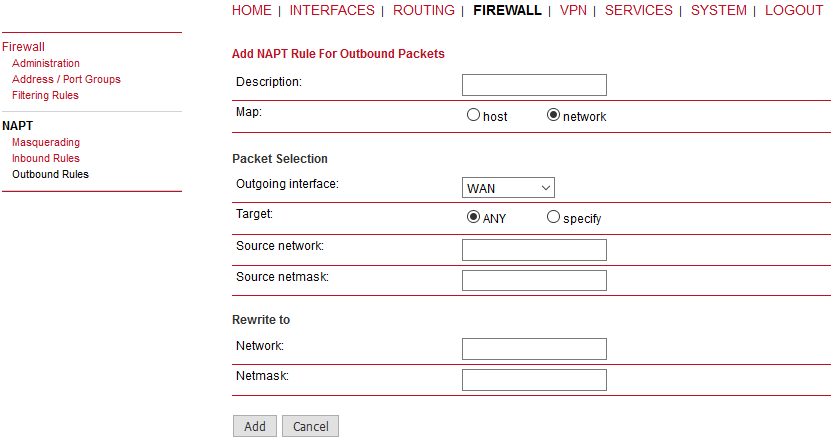Open the ROUTING menu
This screenshot has height=443, width=831.
point(424,10)
